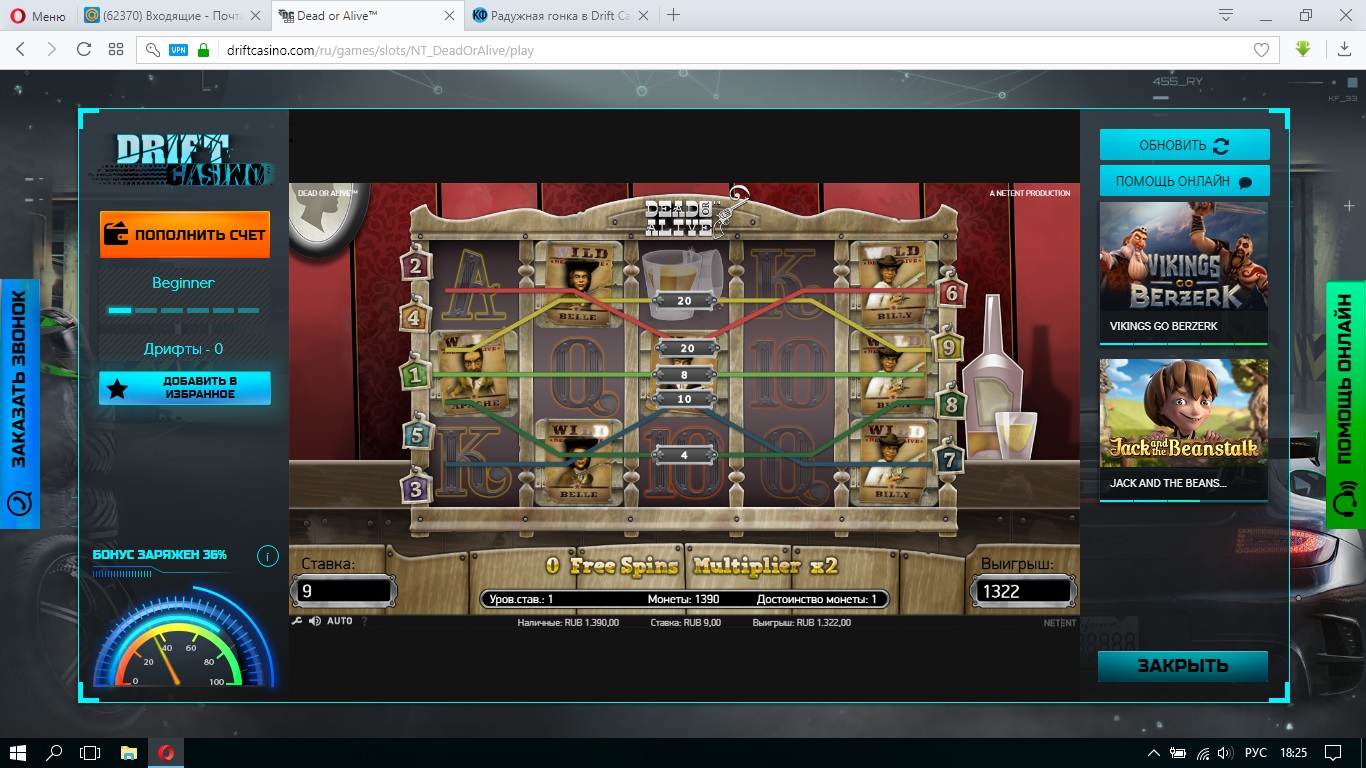Screen dimensions: 1366x768
Task: Open Jack and the Beanstalk thumbnail
Action: click(1184, 413)
